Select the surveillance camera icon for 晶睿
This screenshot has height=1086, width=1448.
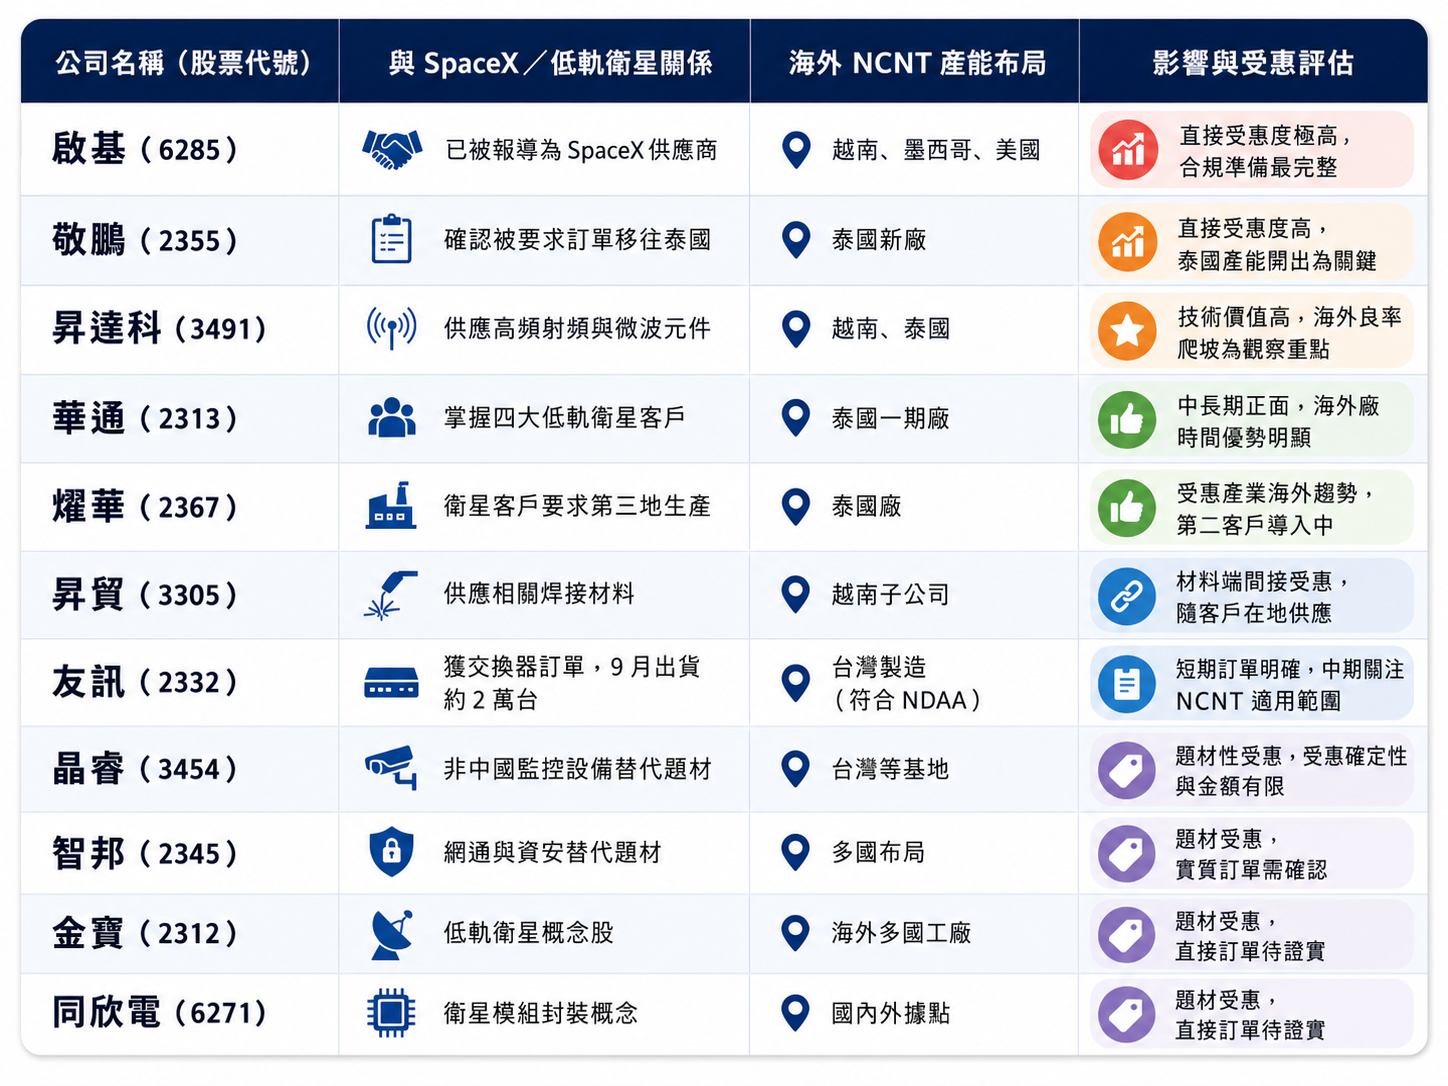click(x=391, y=768)
